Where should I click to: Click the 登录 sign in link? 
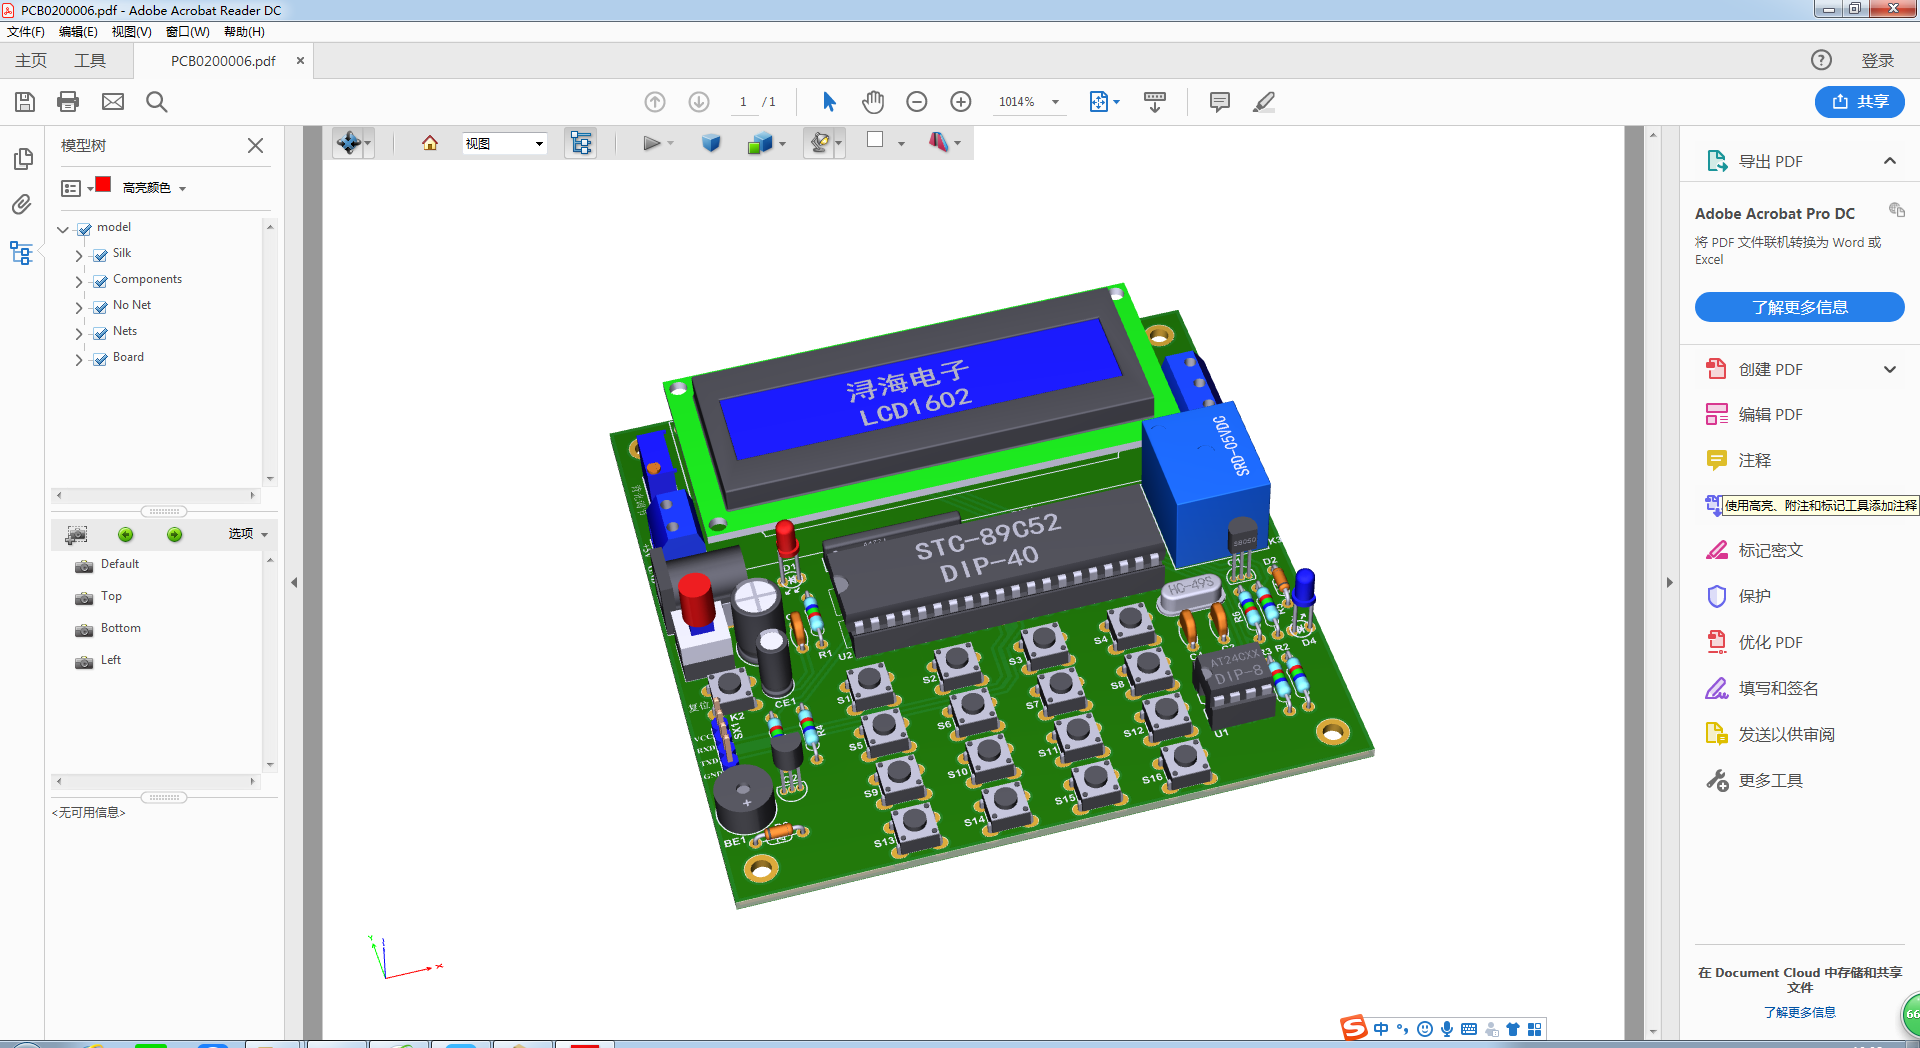coord(1877,60)
